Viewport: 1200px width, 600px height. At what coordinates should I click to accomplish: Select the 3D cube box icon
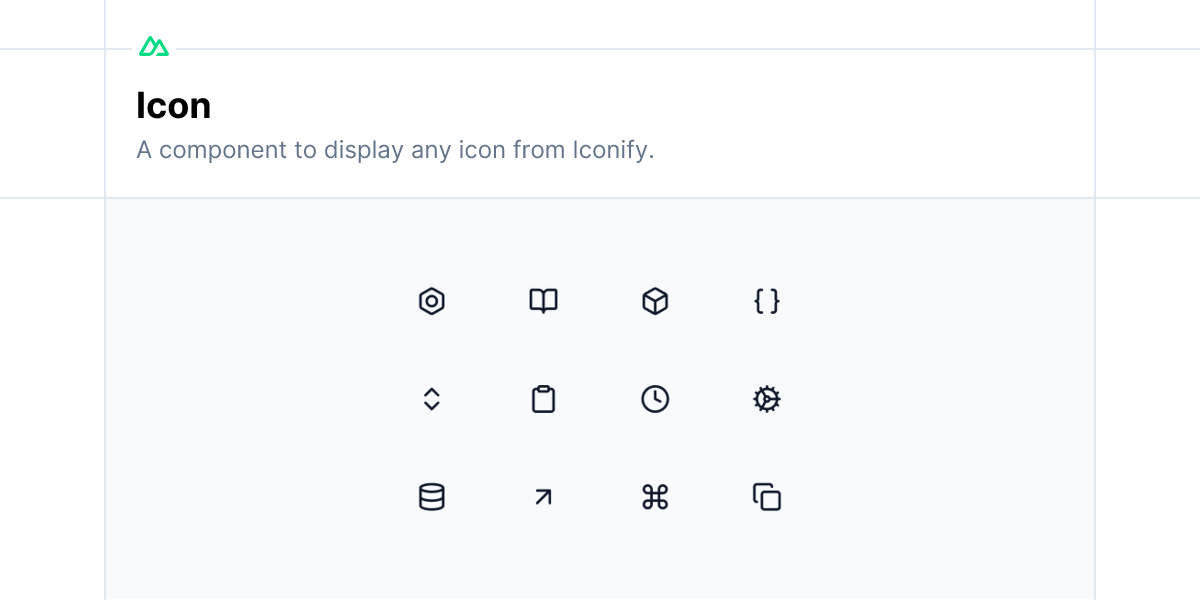click(655, 301)
